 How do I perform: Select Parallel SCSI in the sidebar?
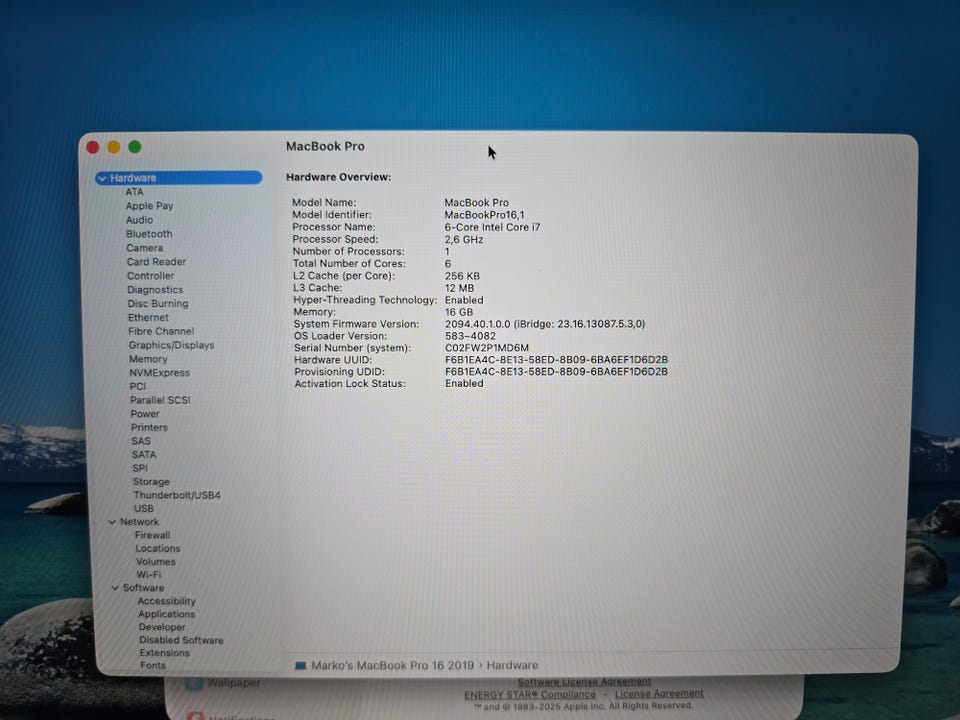[x=160, y=400]
